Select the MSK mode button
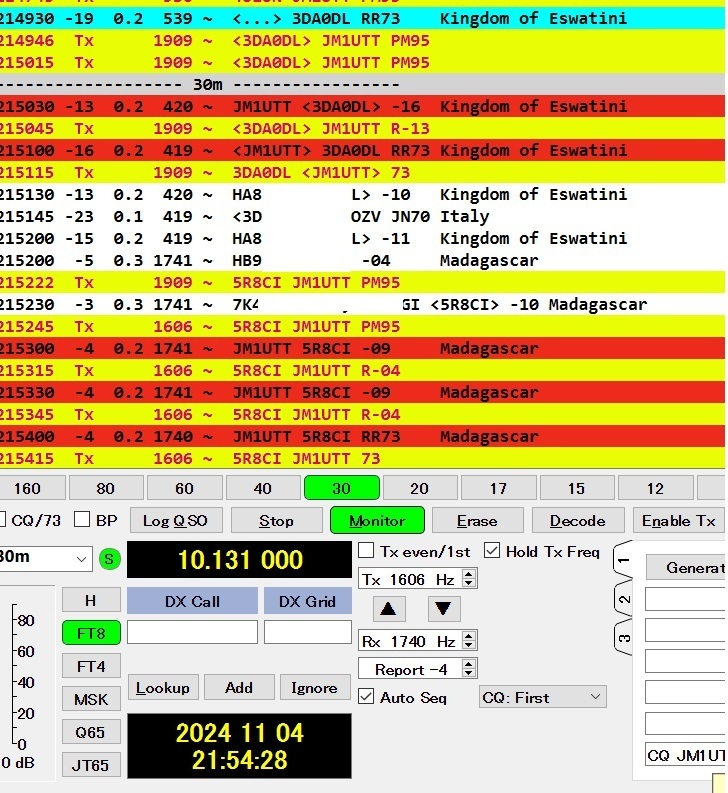 [90, 699]
